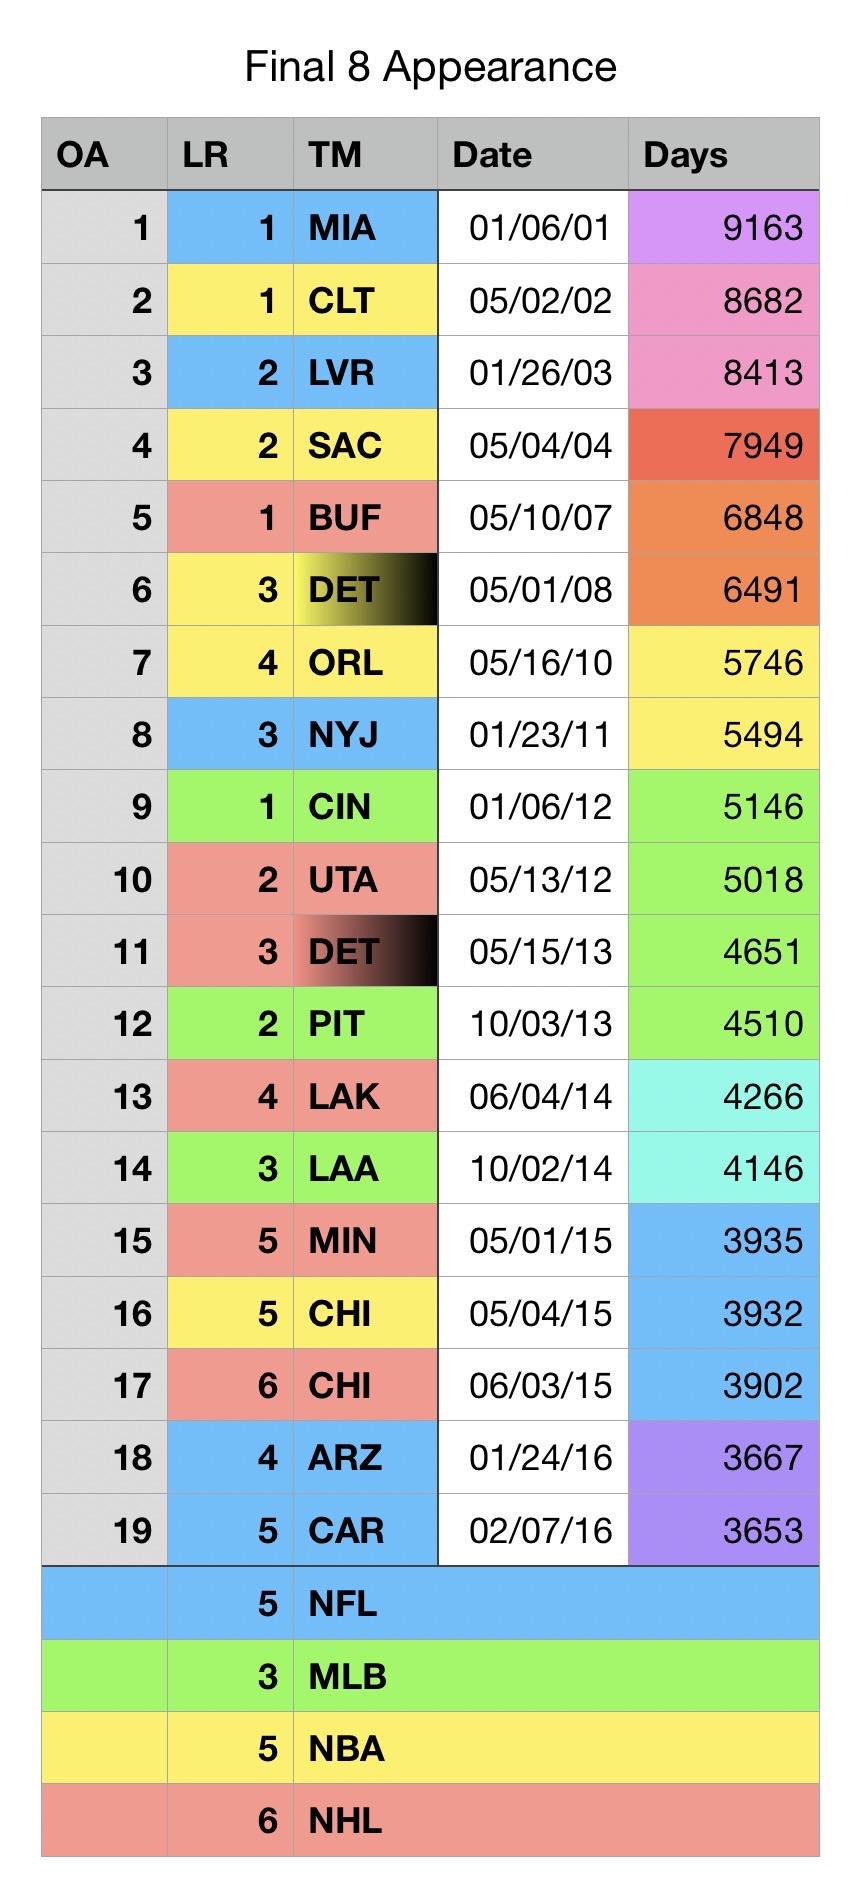Select the red Days cell 7949

tap(722, 445)
